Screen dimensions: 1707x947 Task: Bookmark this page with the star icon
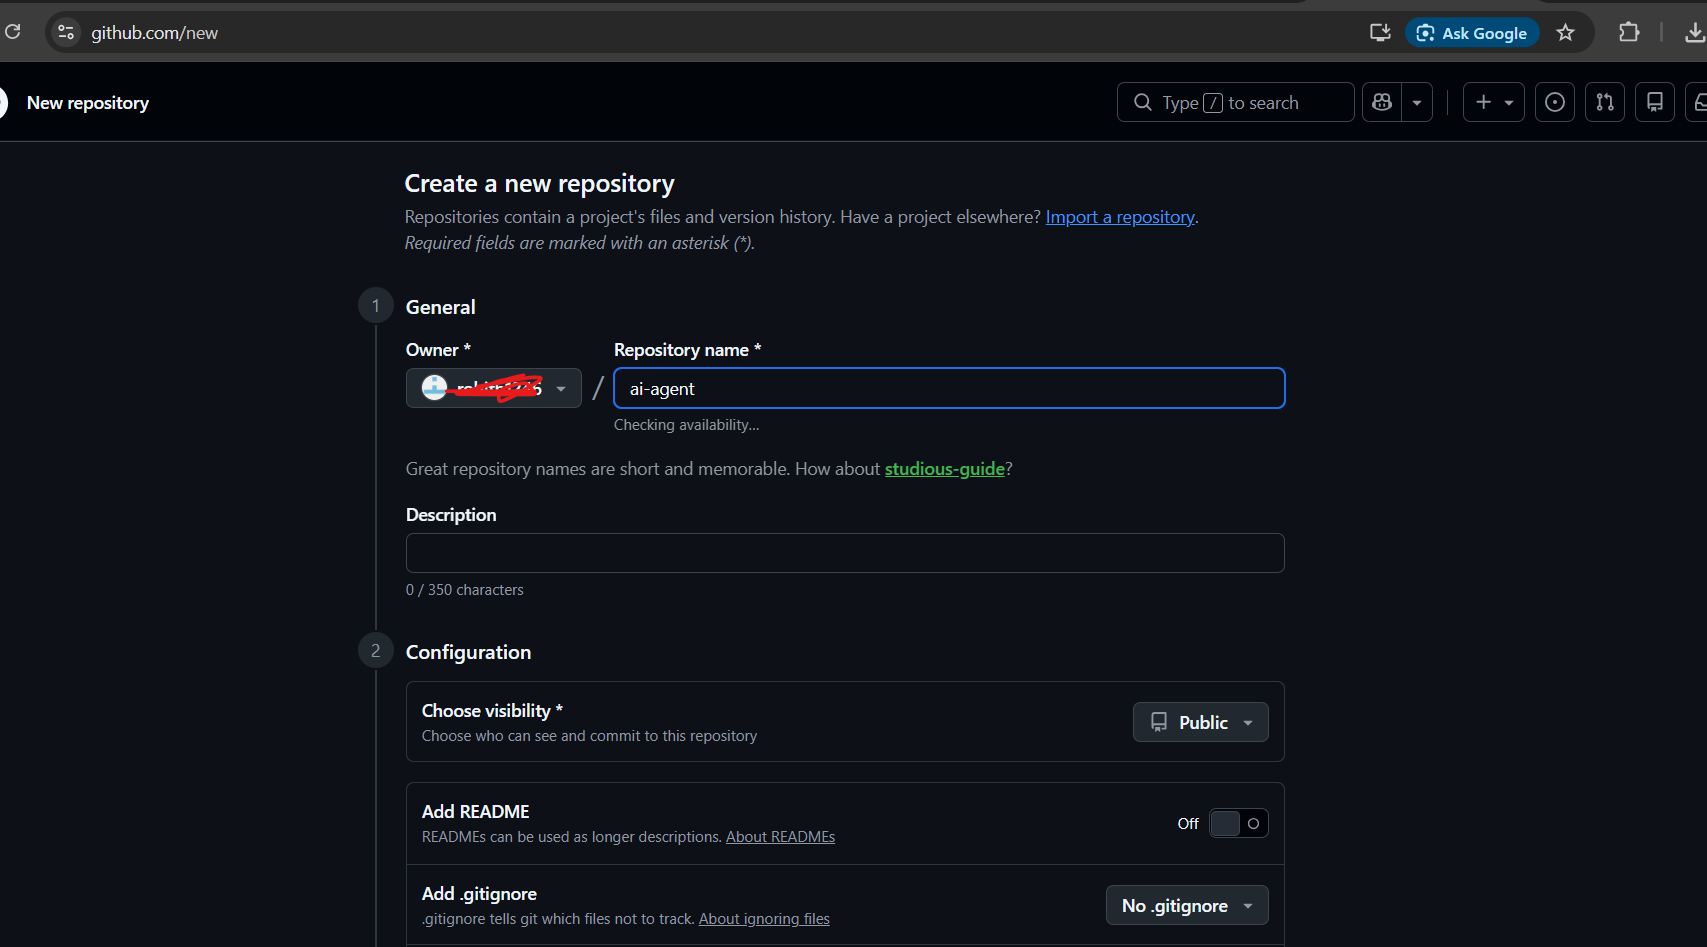pos(1566,33)
